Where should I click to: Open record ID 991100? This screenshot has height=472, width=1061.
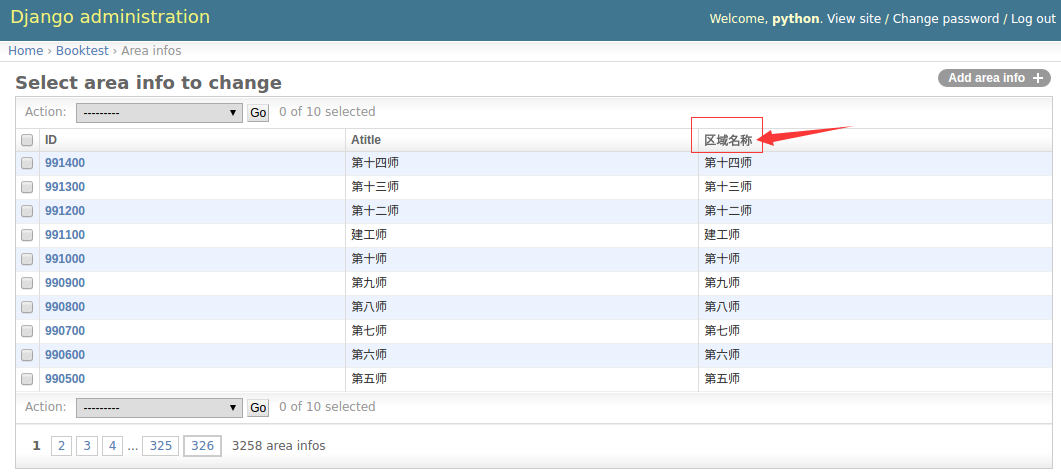click(65, 235)
